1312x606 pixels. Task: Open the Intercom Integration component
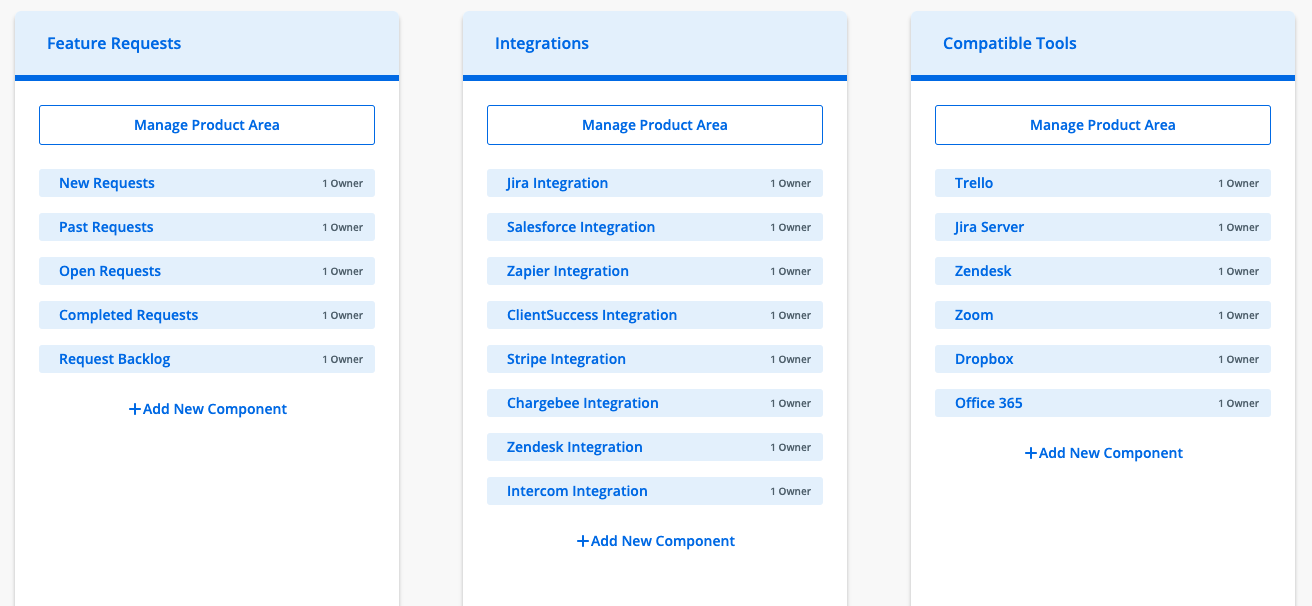coord(577,491)
